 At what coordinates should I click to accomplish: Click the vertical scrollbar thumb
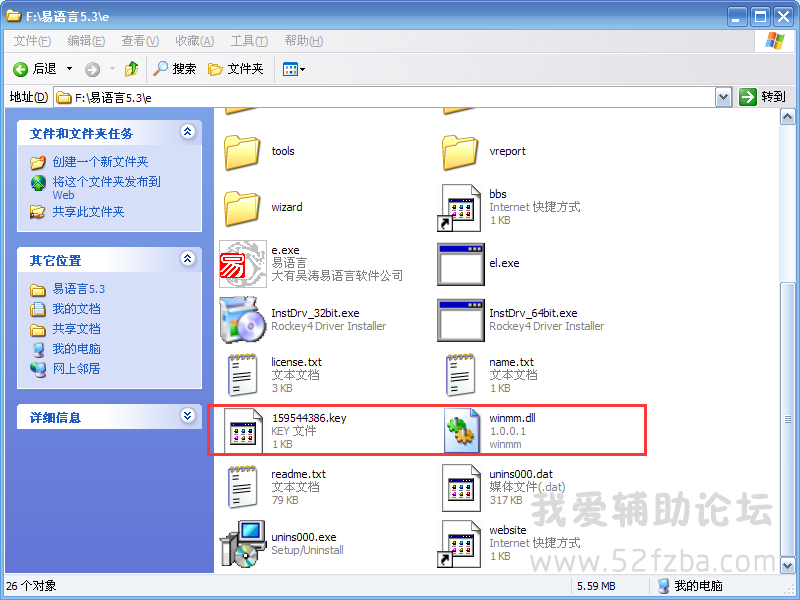pyautogui.click(x=787, y=419)
